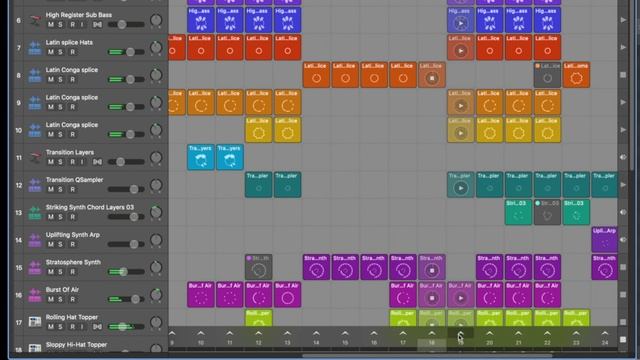
Task: Toggle input monitoring on Rolling Hat Topper
Action: pyautogui.click(x=82, y=327)
